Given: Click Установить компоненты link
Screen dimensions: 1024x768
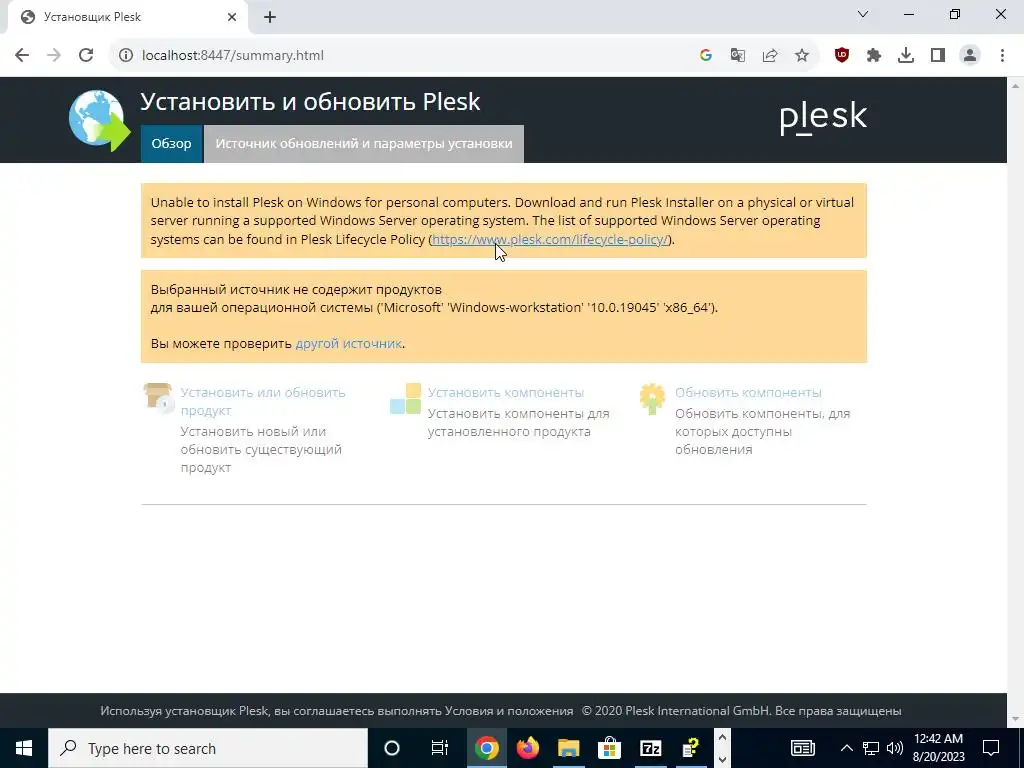Looking at the screenshot, I should pyautogui.click(x=506, y=392).
